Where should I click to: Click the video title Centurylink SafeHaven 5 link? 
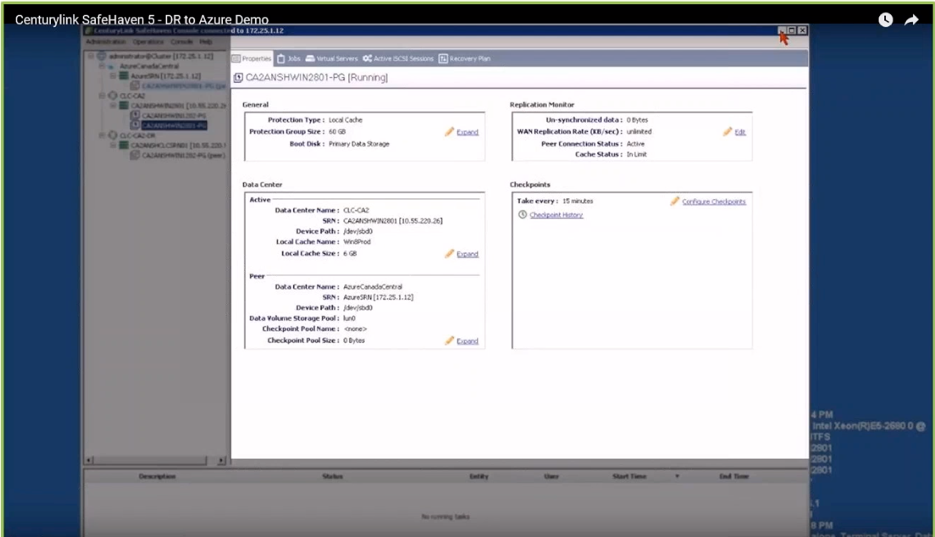(141, 20)
